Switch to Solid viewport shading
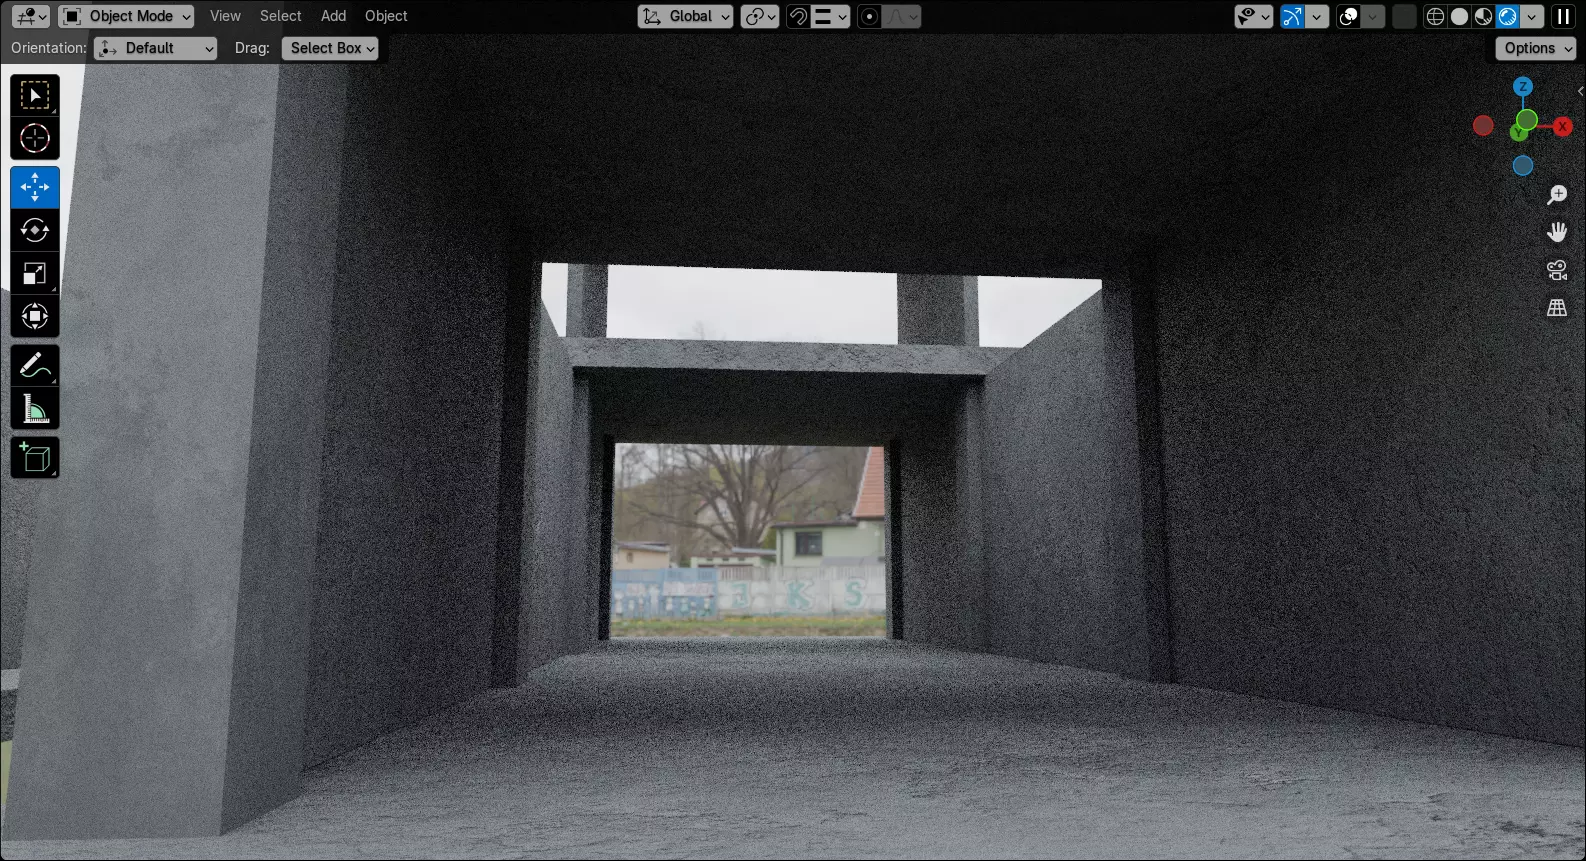1586x861 pixels. pos(1460,16)
